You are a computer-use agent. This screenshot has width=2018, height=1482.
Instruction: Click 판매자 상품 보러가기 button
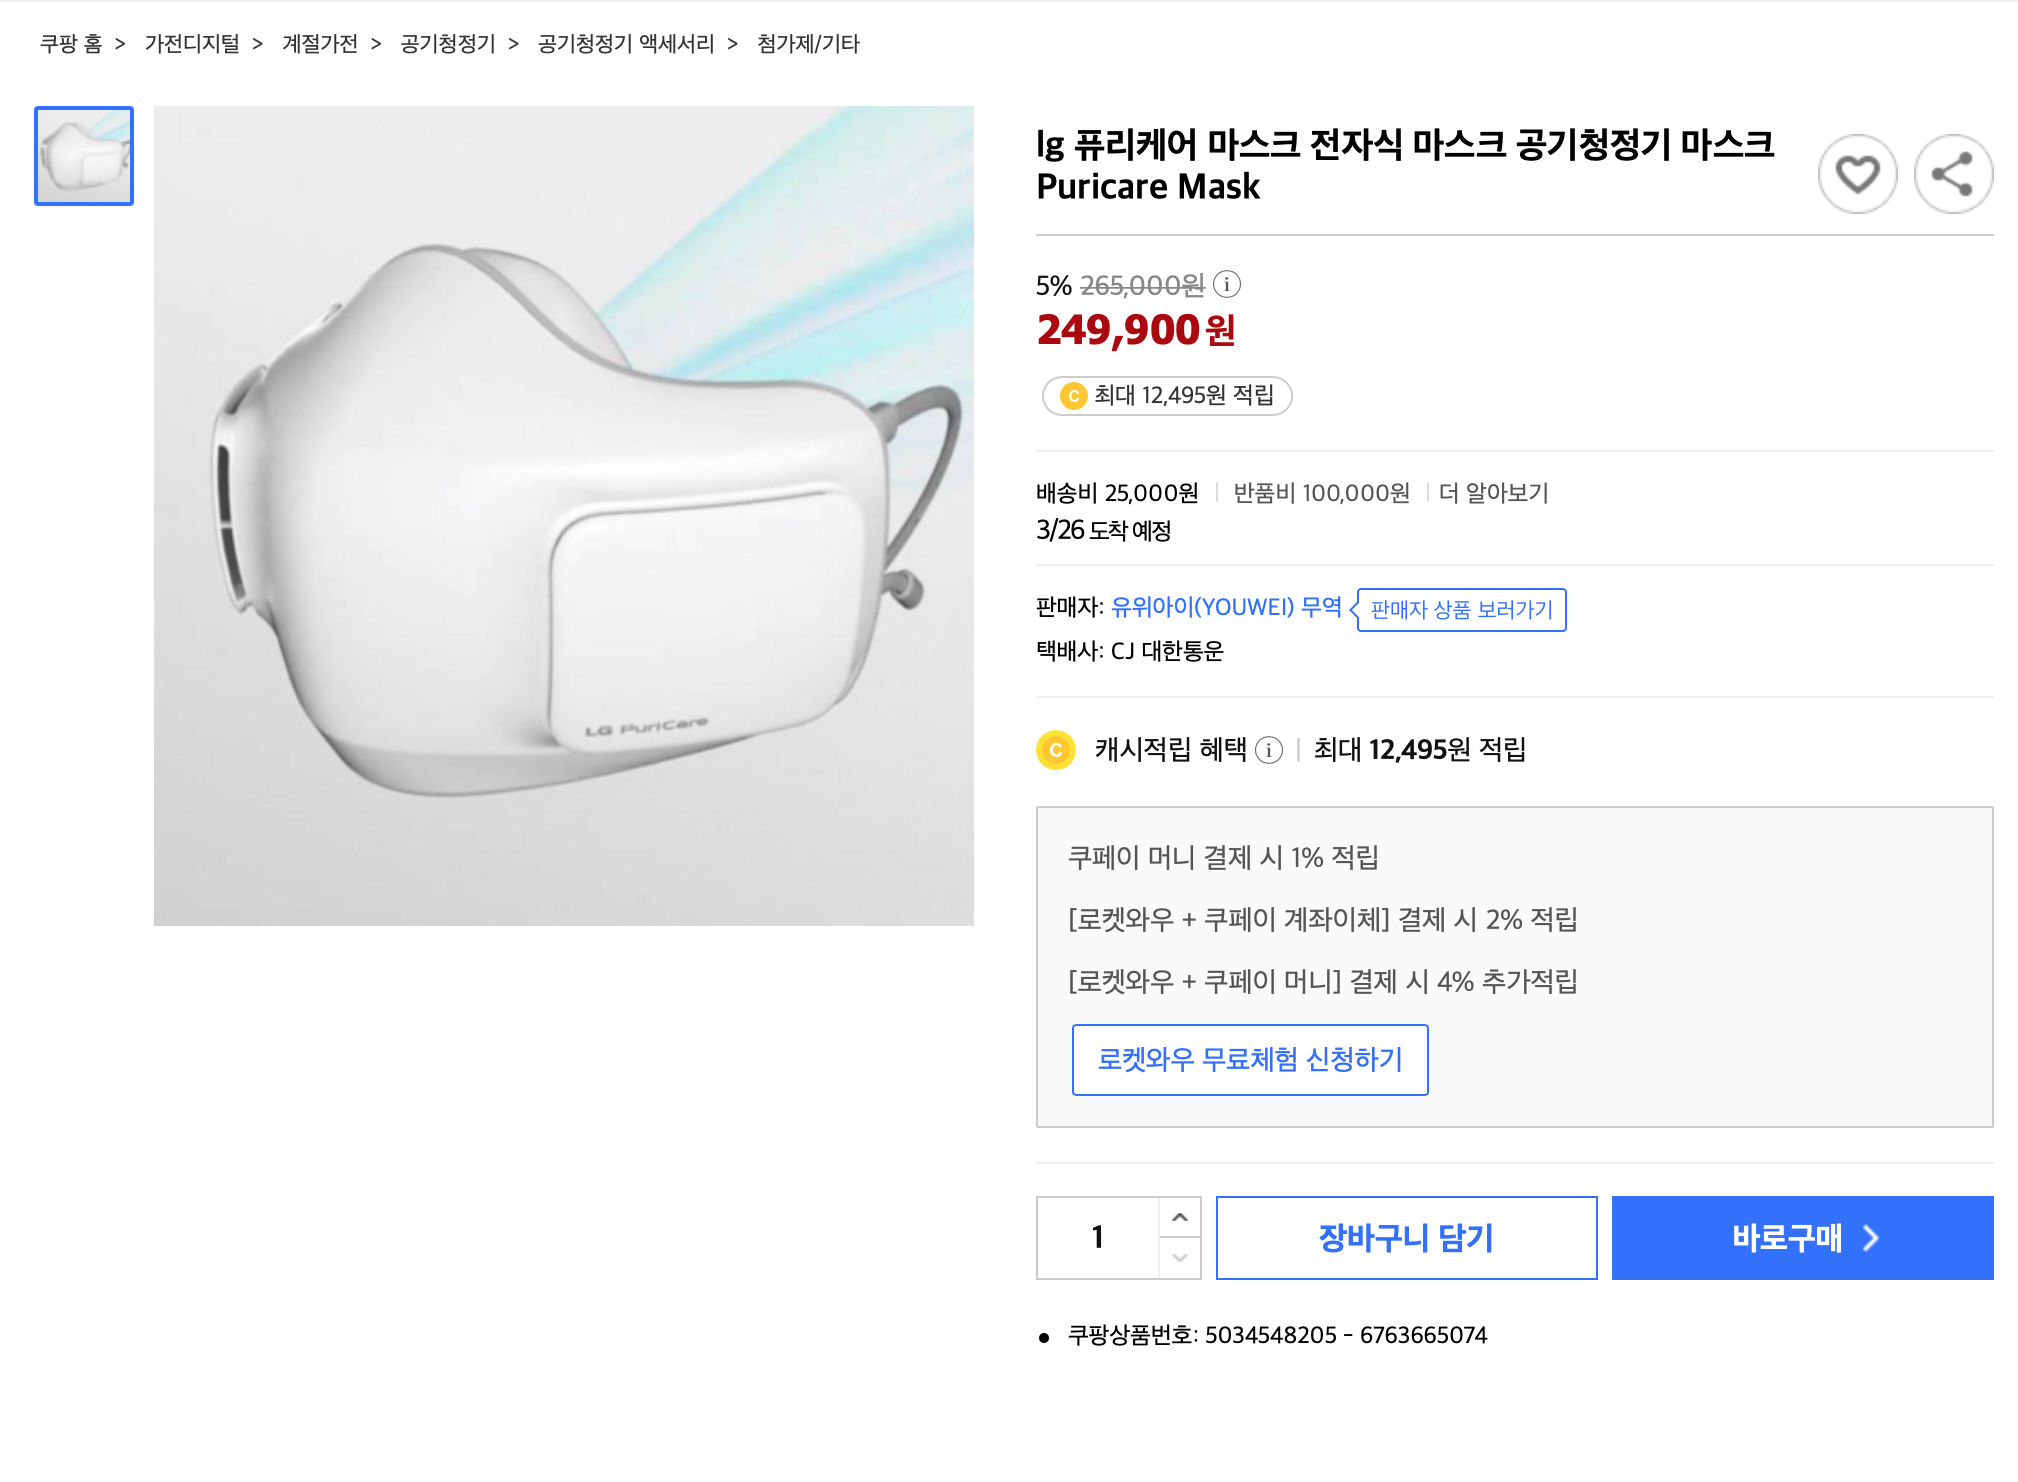point(1461,610)
